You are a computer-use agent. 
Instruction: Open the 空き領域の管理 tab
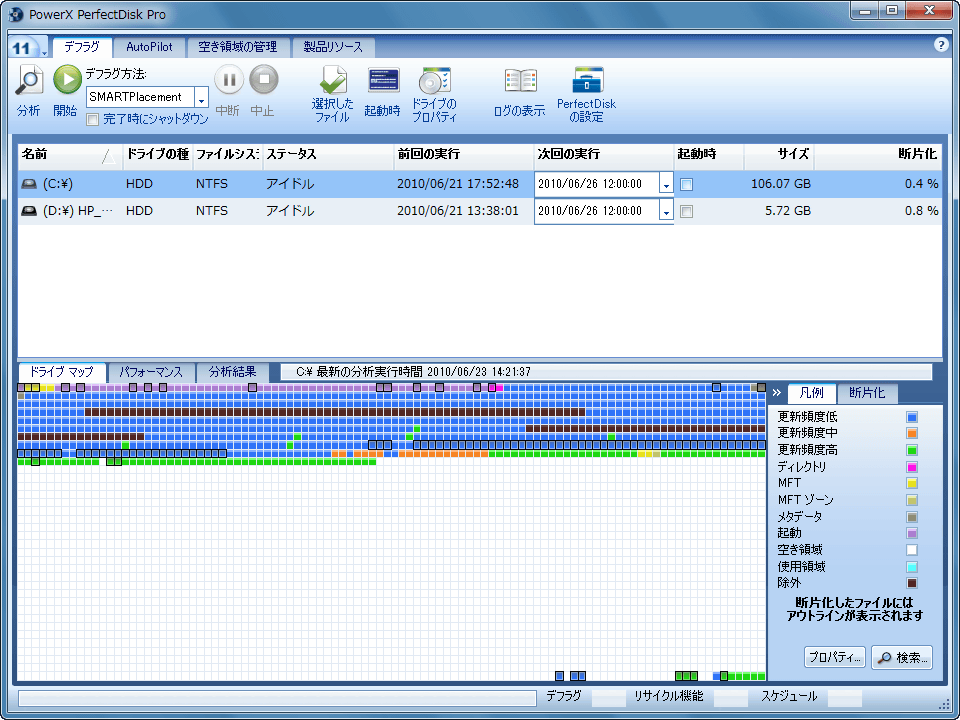238,47
